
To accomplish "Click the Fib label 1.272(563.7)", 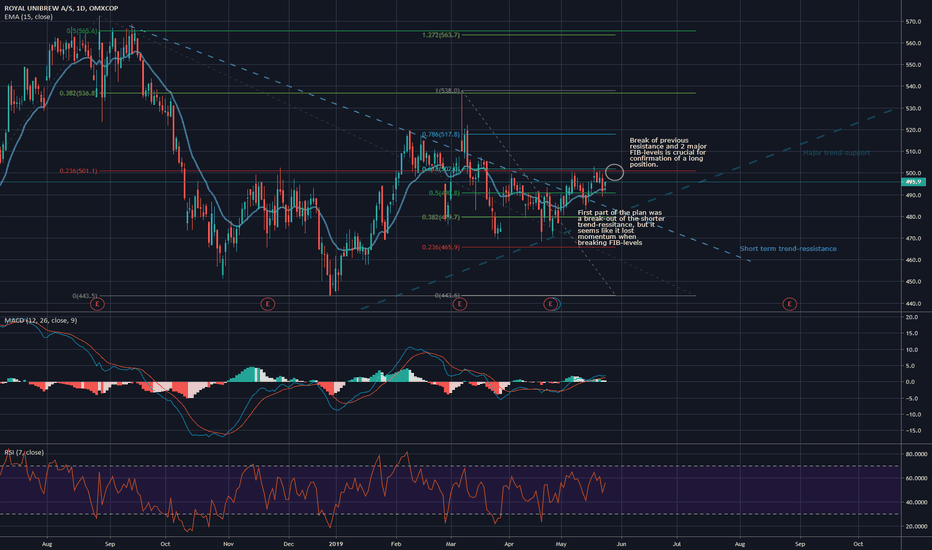I will (441, 35).
